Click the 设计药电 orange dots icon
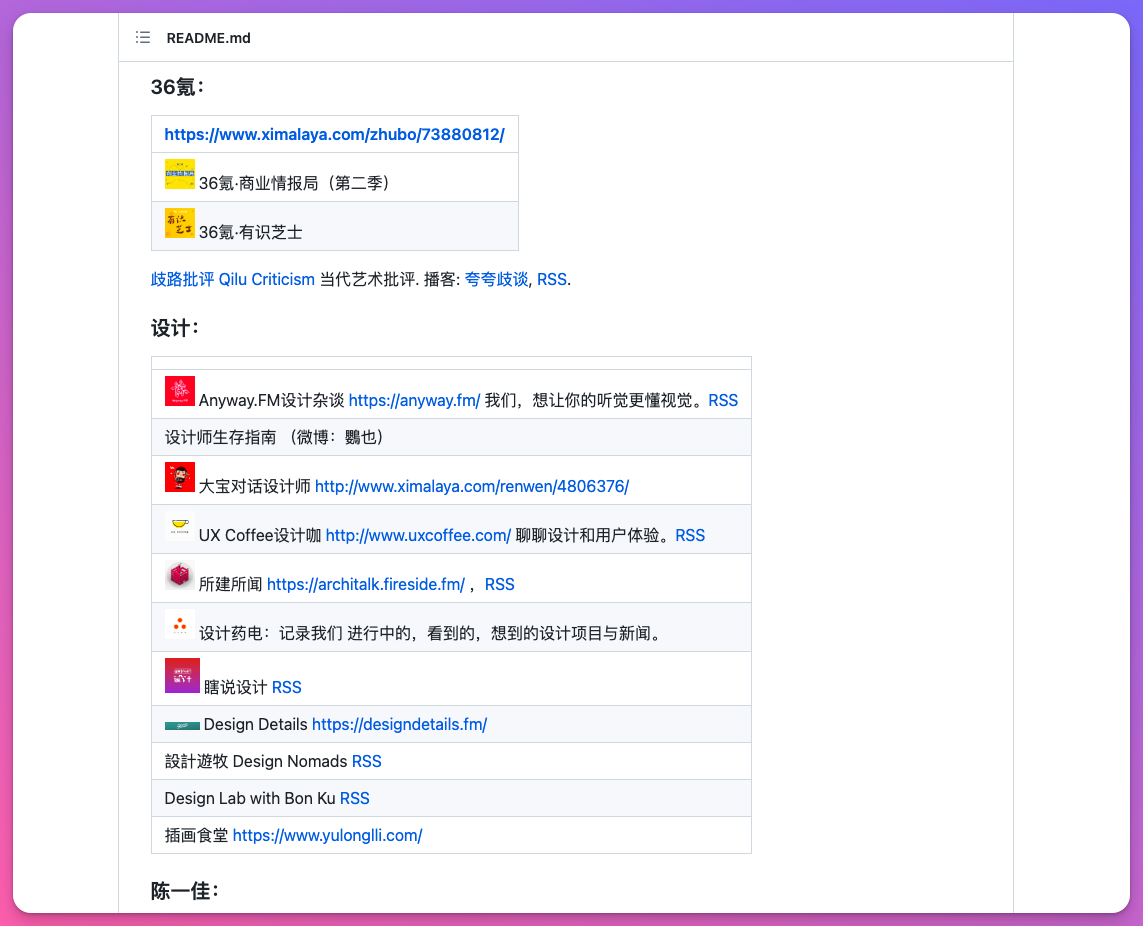 pos(179,623)
